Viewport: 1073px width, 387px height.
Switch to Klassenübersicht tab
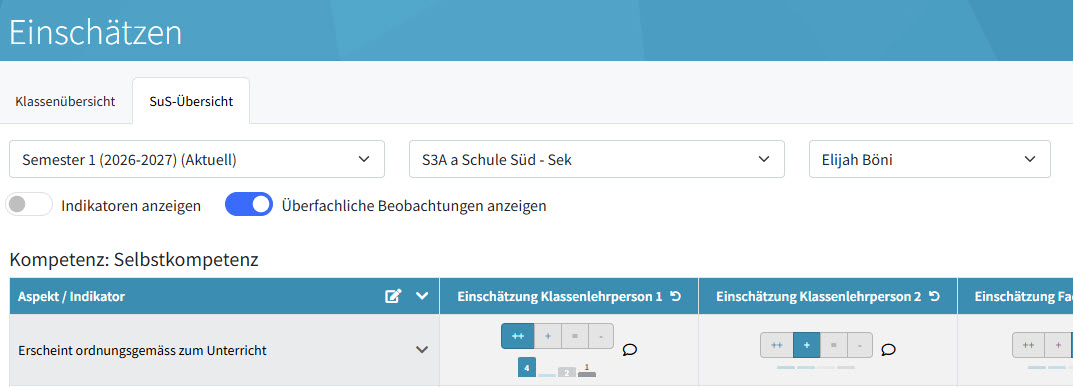pos(65,101)
